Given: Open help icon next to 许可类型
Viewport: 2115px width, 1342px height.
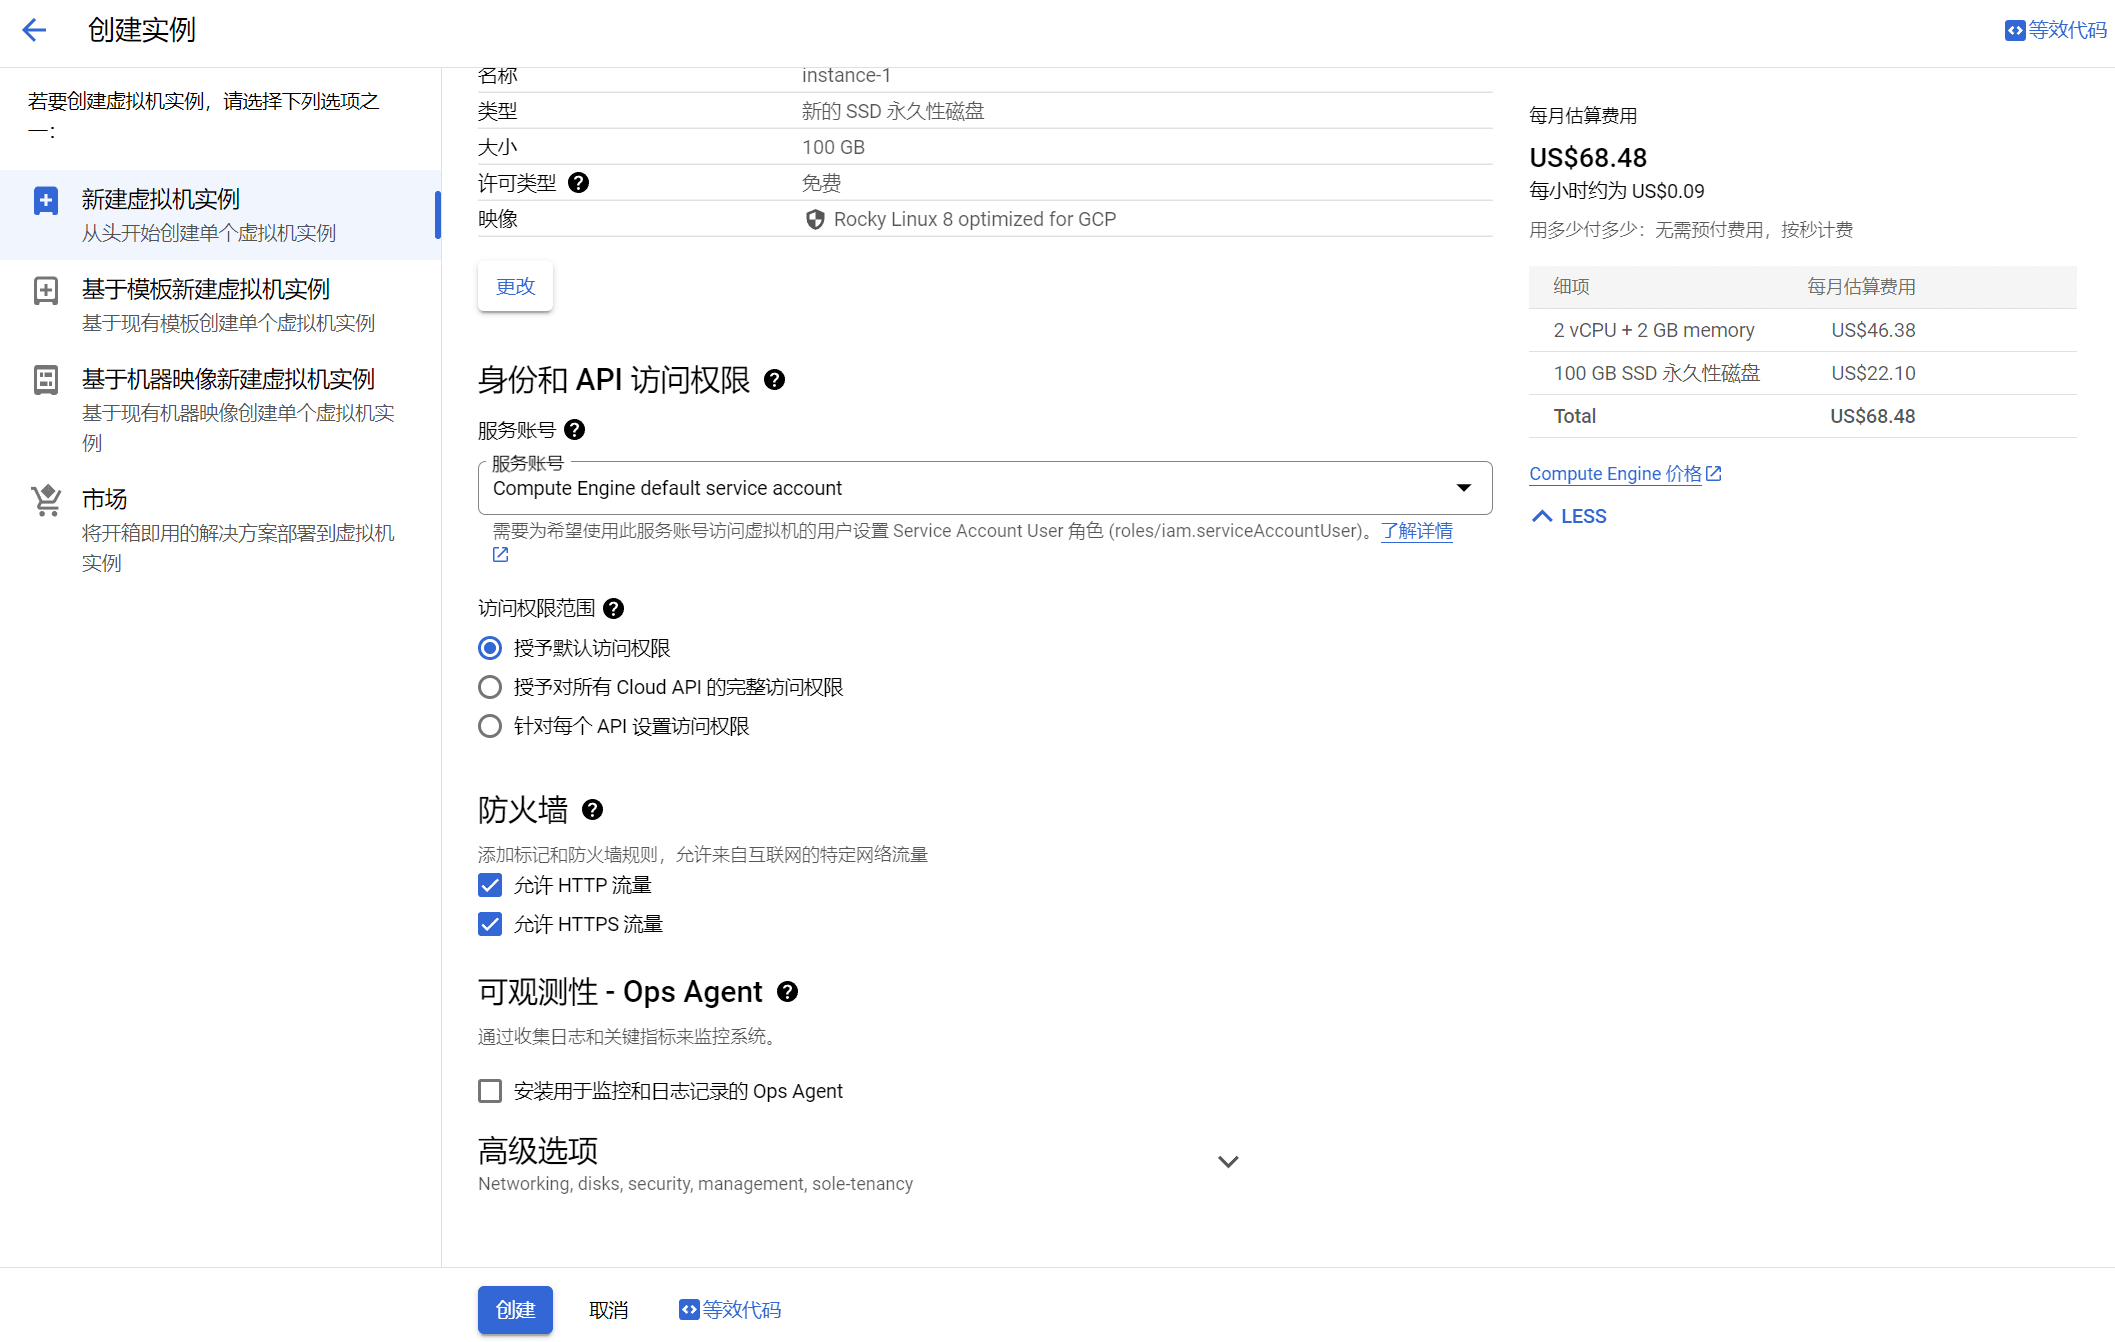Looking at the screenshot, I should pyautogui.click(x=578, y=183).
